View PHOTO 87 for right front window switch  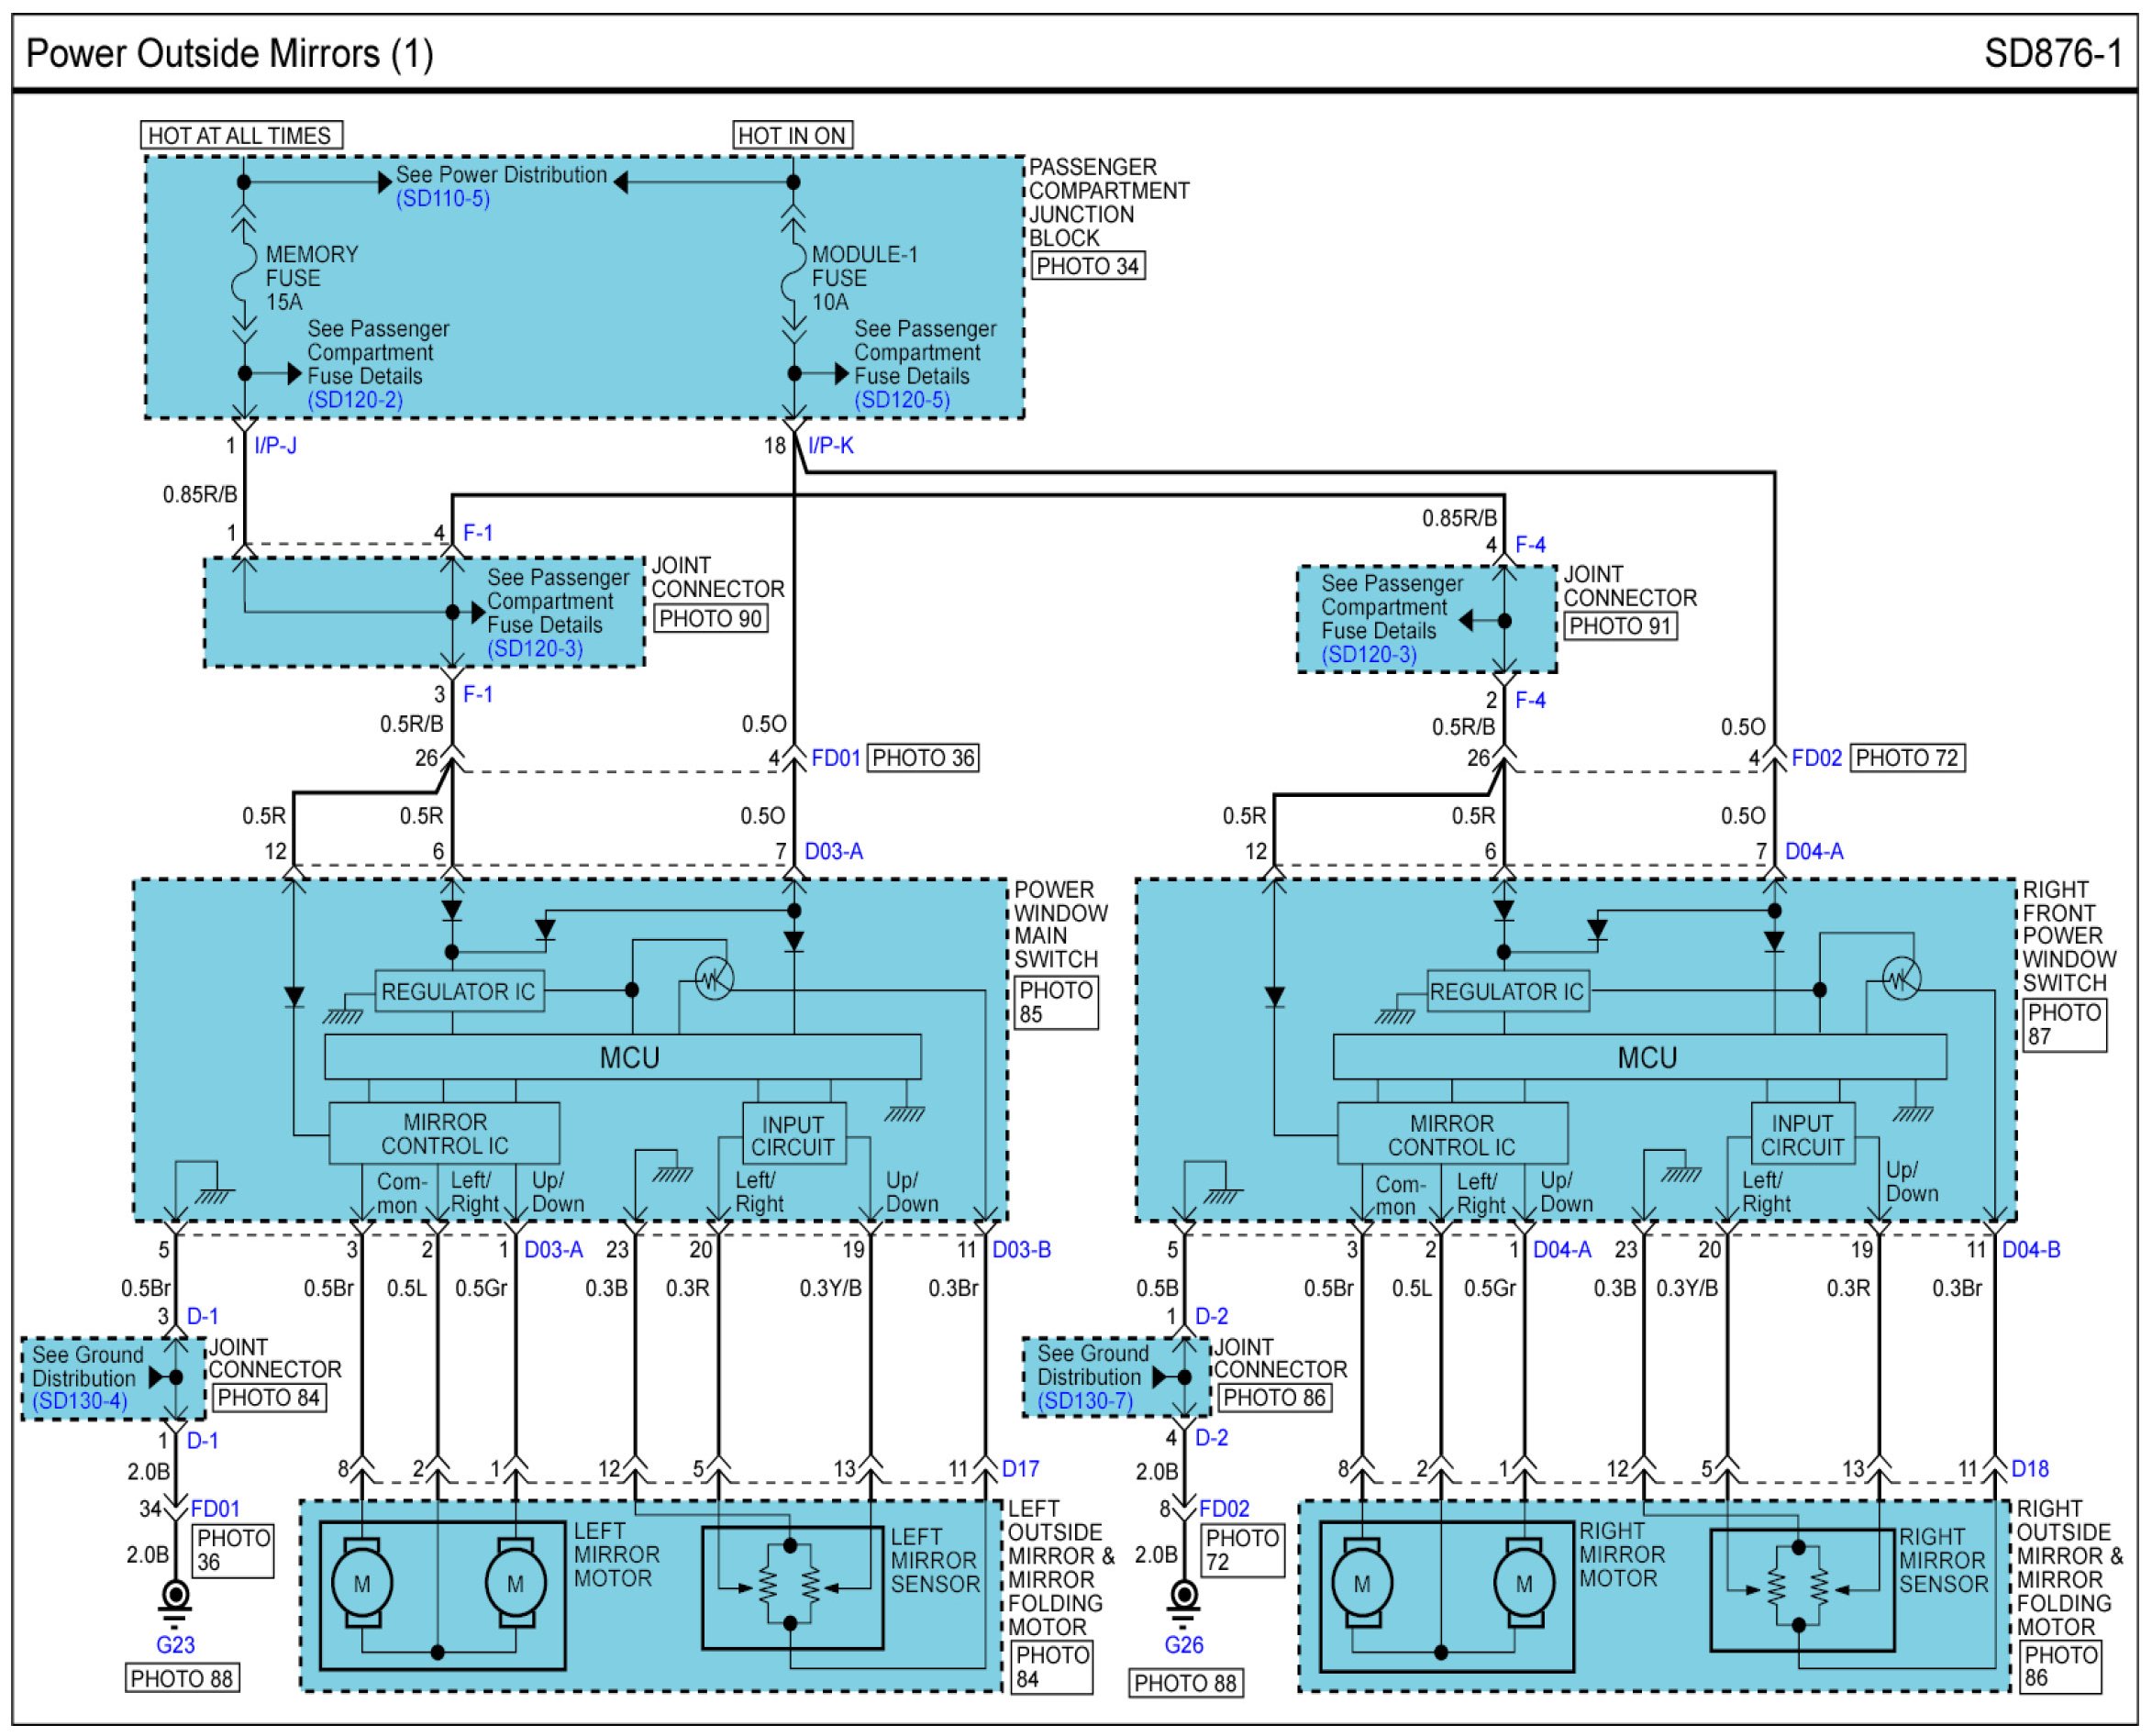pyautogui.click(x=2064, y=1024)
